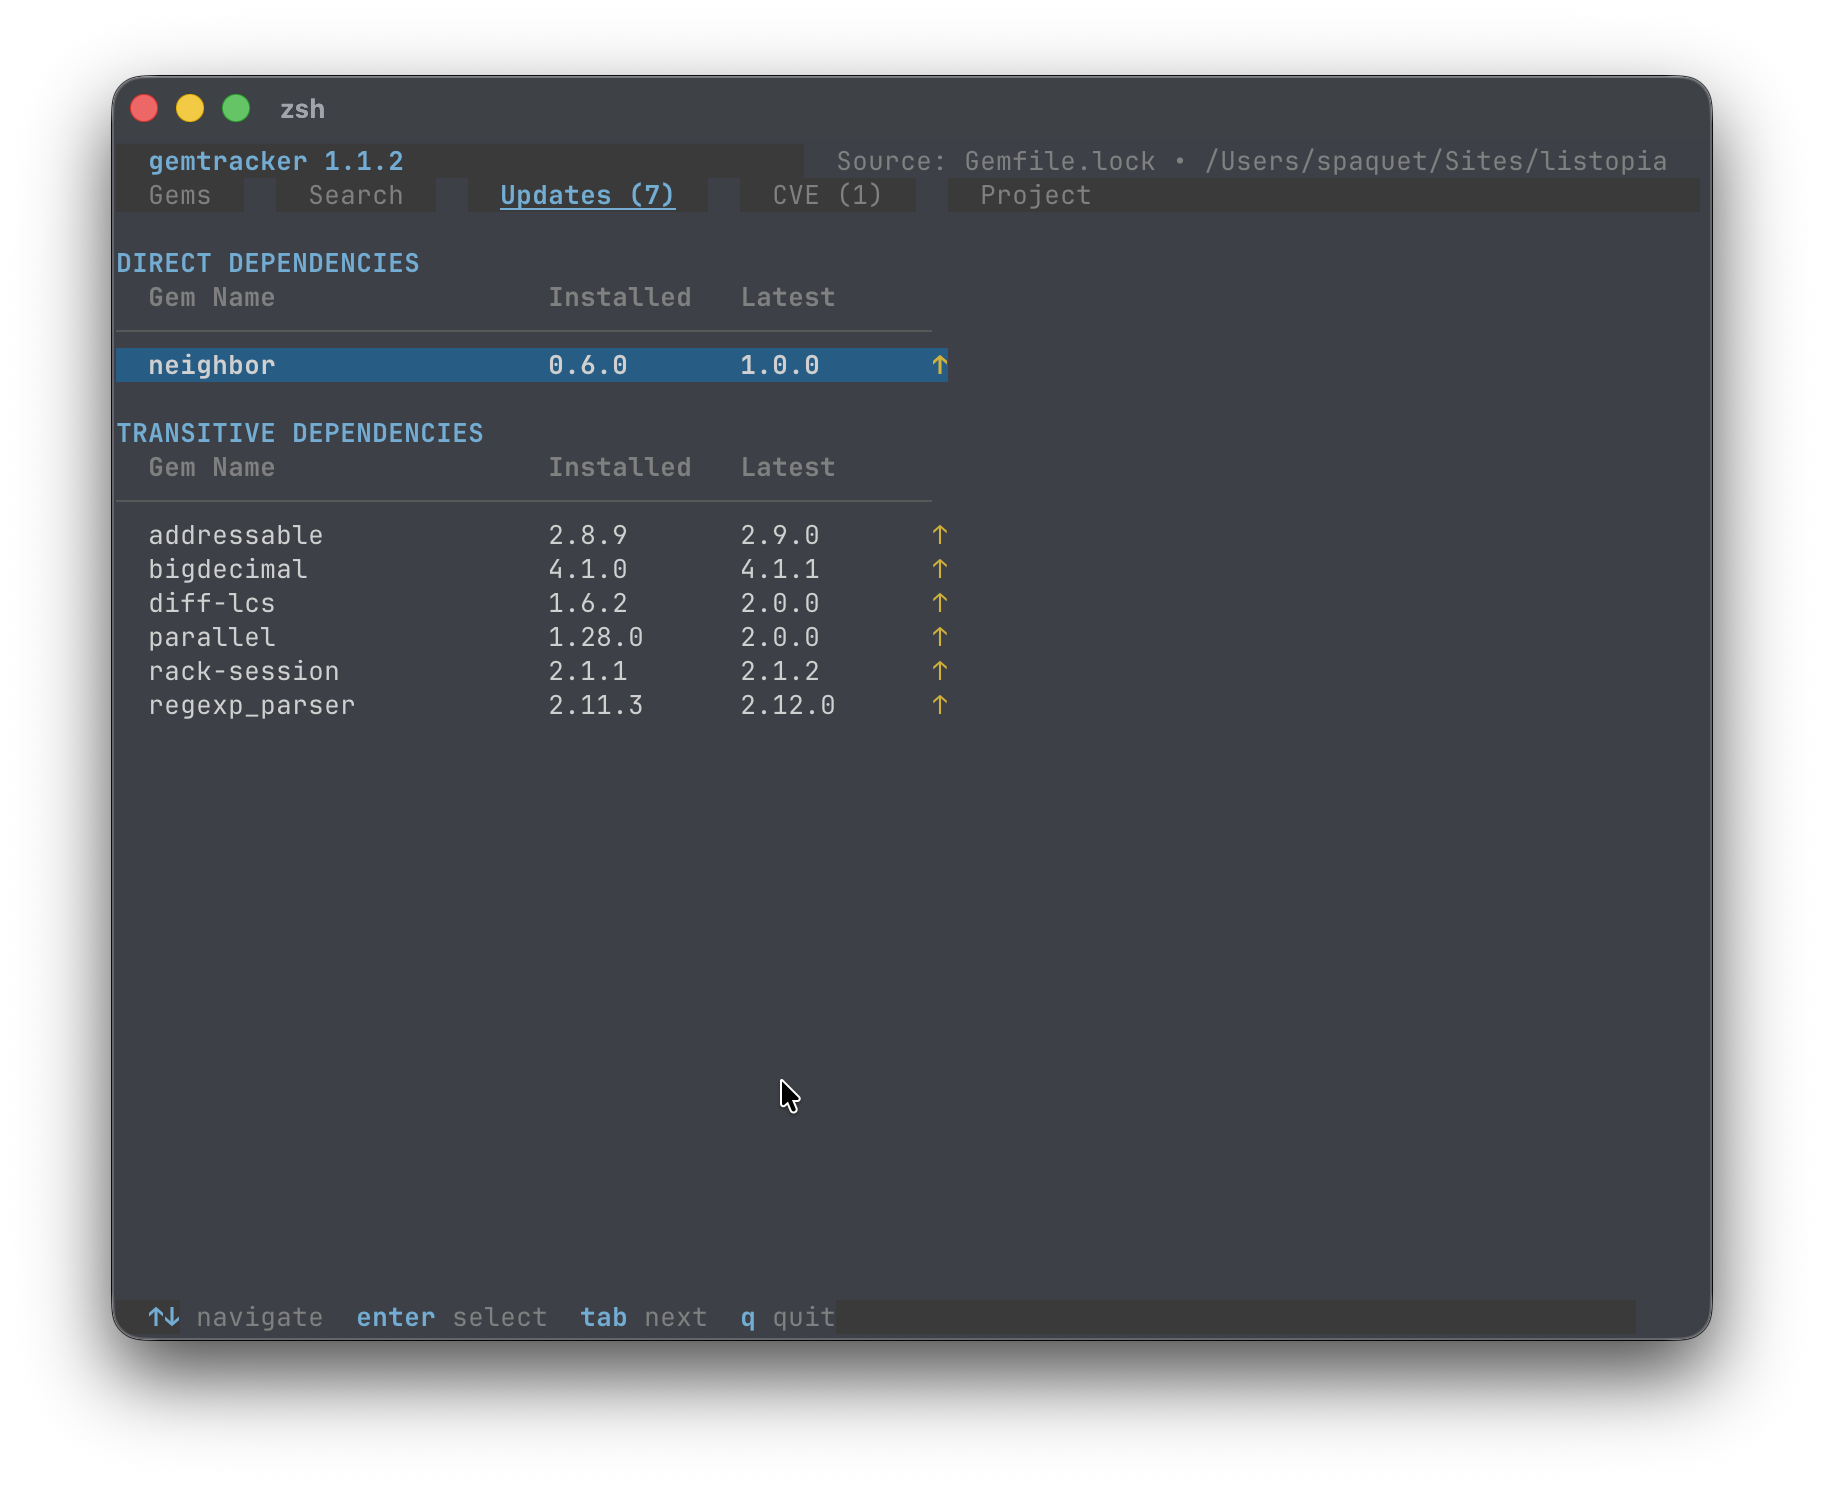1824x1488 pixels.
Task: Click neighbor installed version 0.6.0
Action: 588,365
